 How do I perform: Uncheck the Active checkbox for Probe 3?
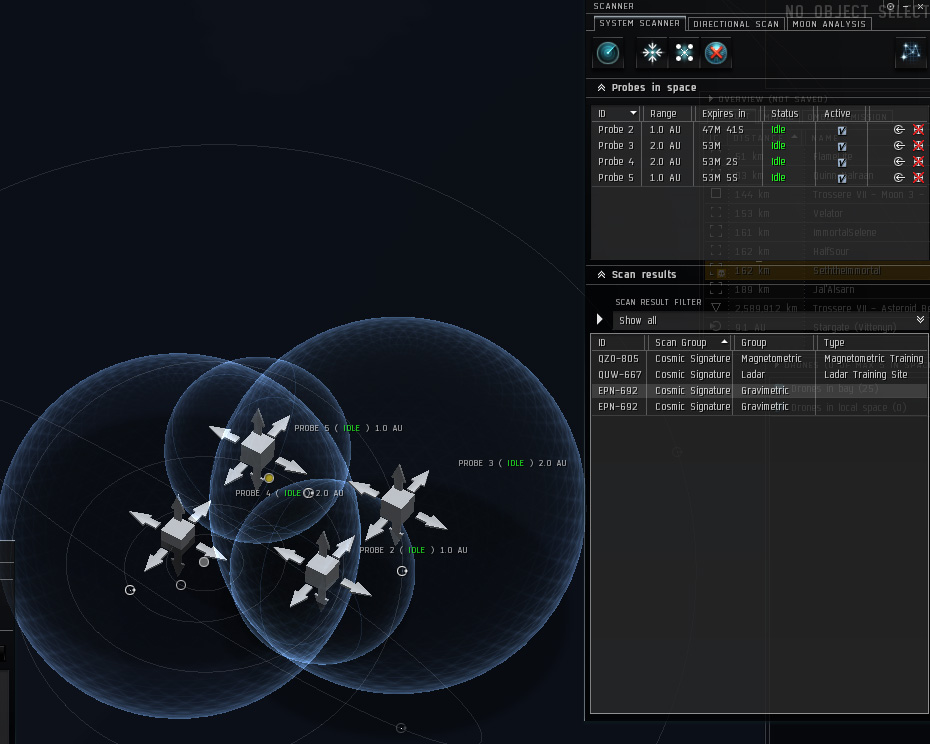click(842, 147)
